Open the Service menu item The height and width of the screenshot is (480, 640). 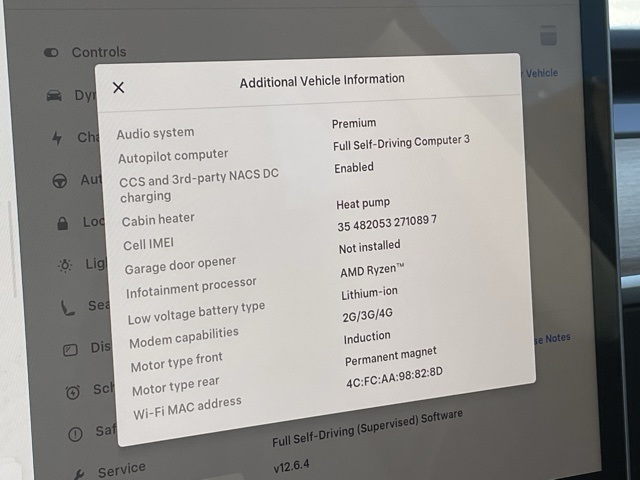point(122,469)
